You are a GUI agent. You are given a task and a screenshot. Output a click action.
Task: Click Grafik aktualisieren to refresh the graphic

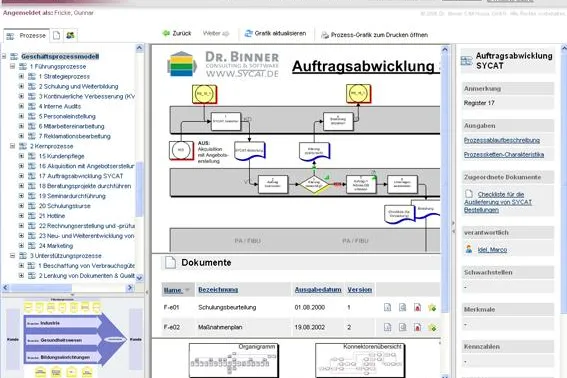(275, 33)
